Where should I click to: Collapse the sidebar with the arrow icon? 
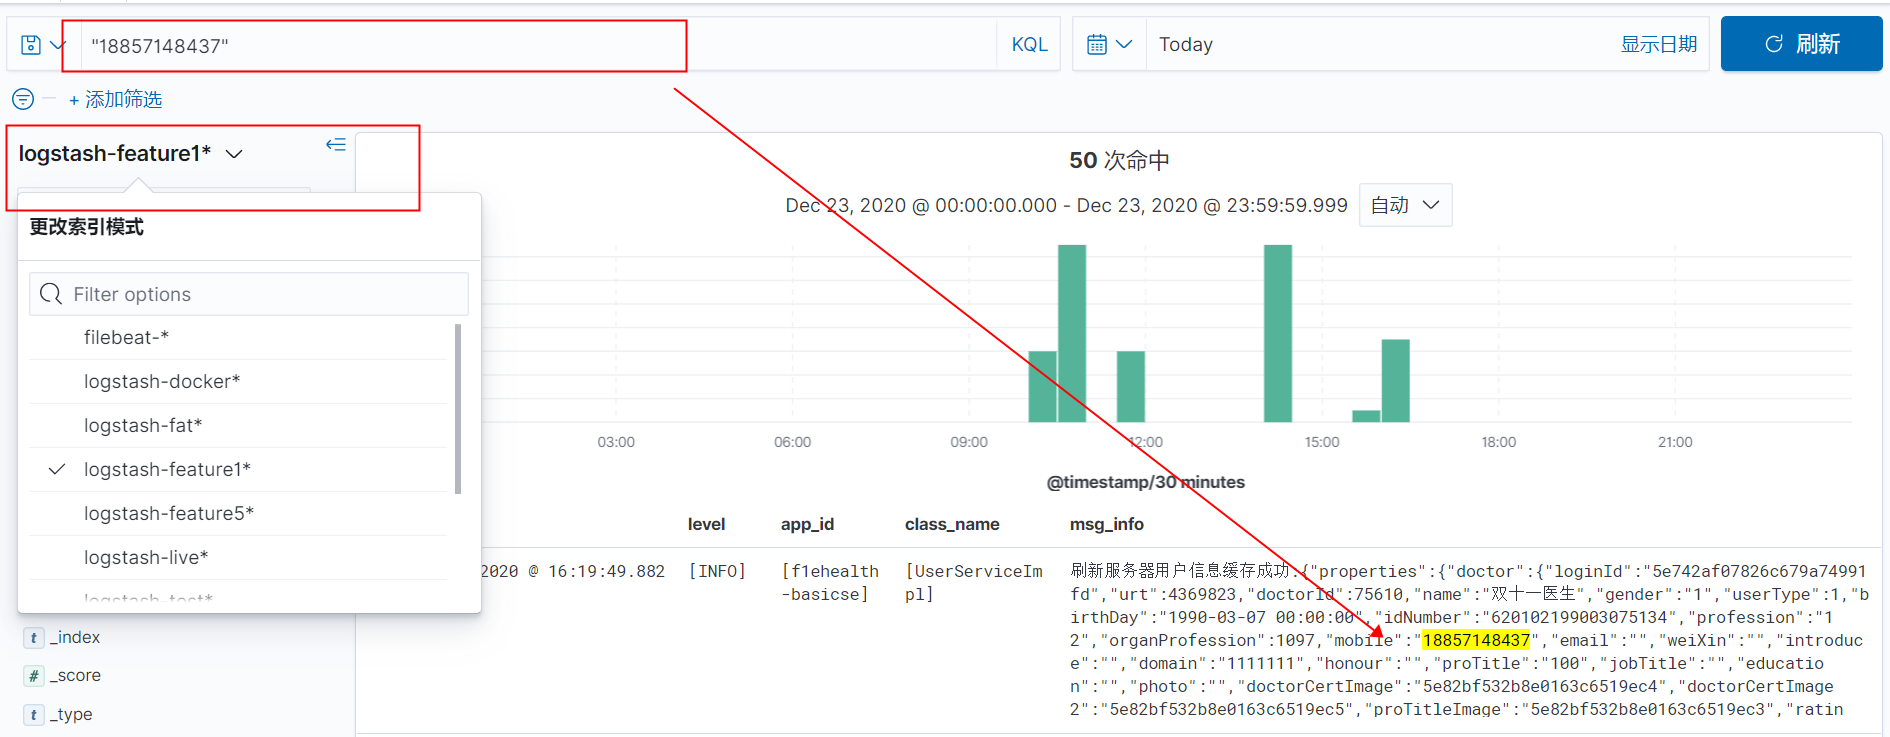[x=336, y=145]
